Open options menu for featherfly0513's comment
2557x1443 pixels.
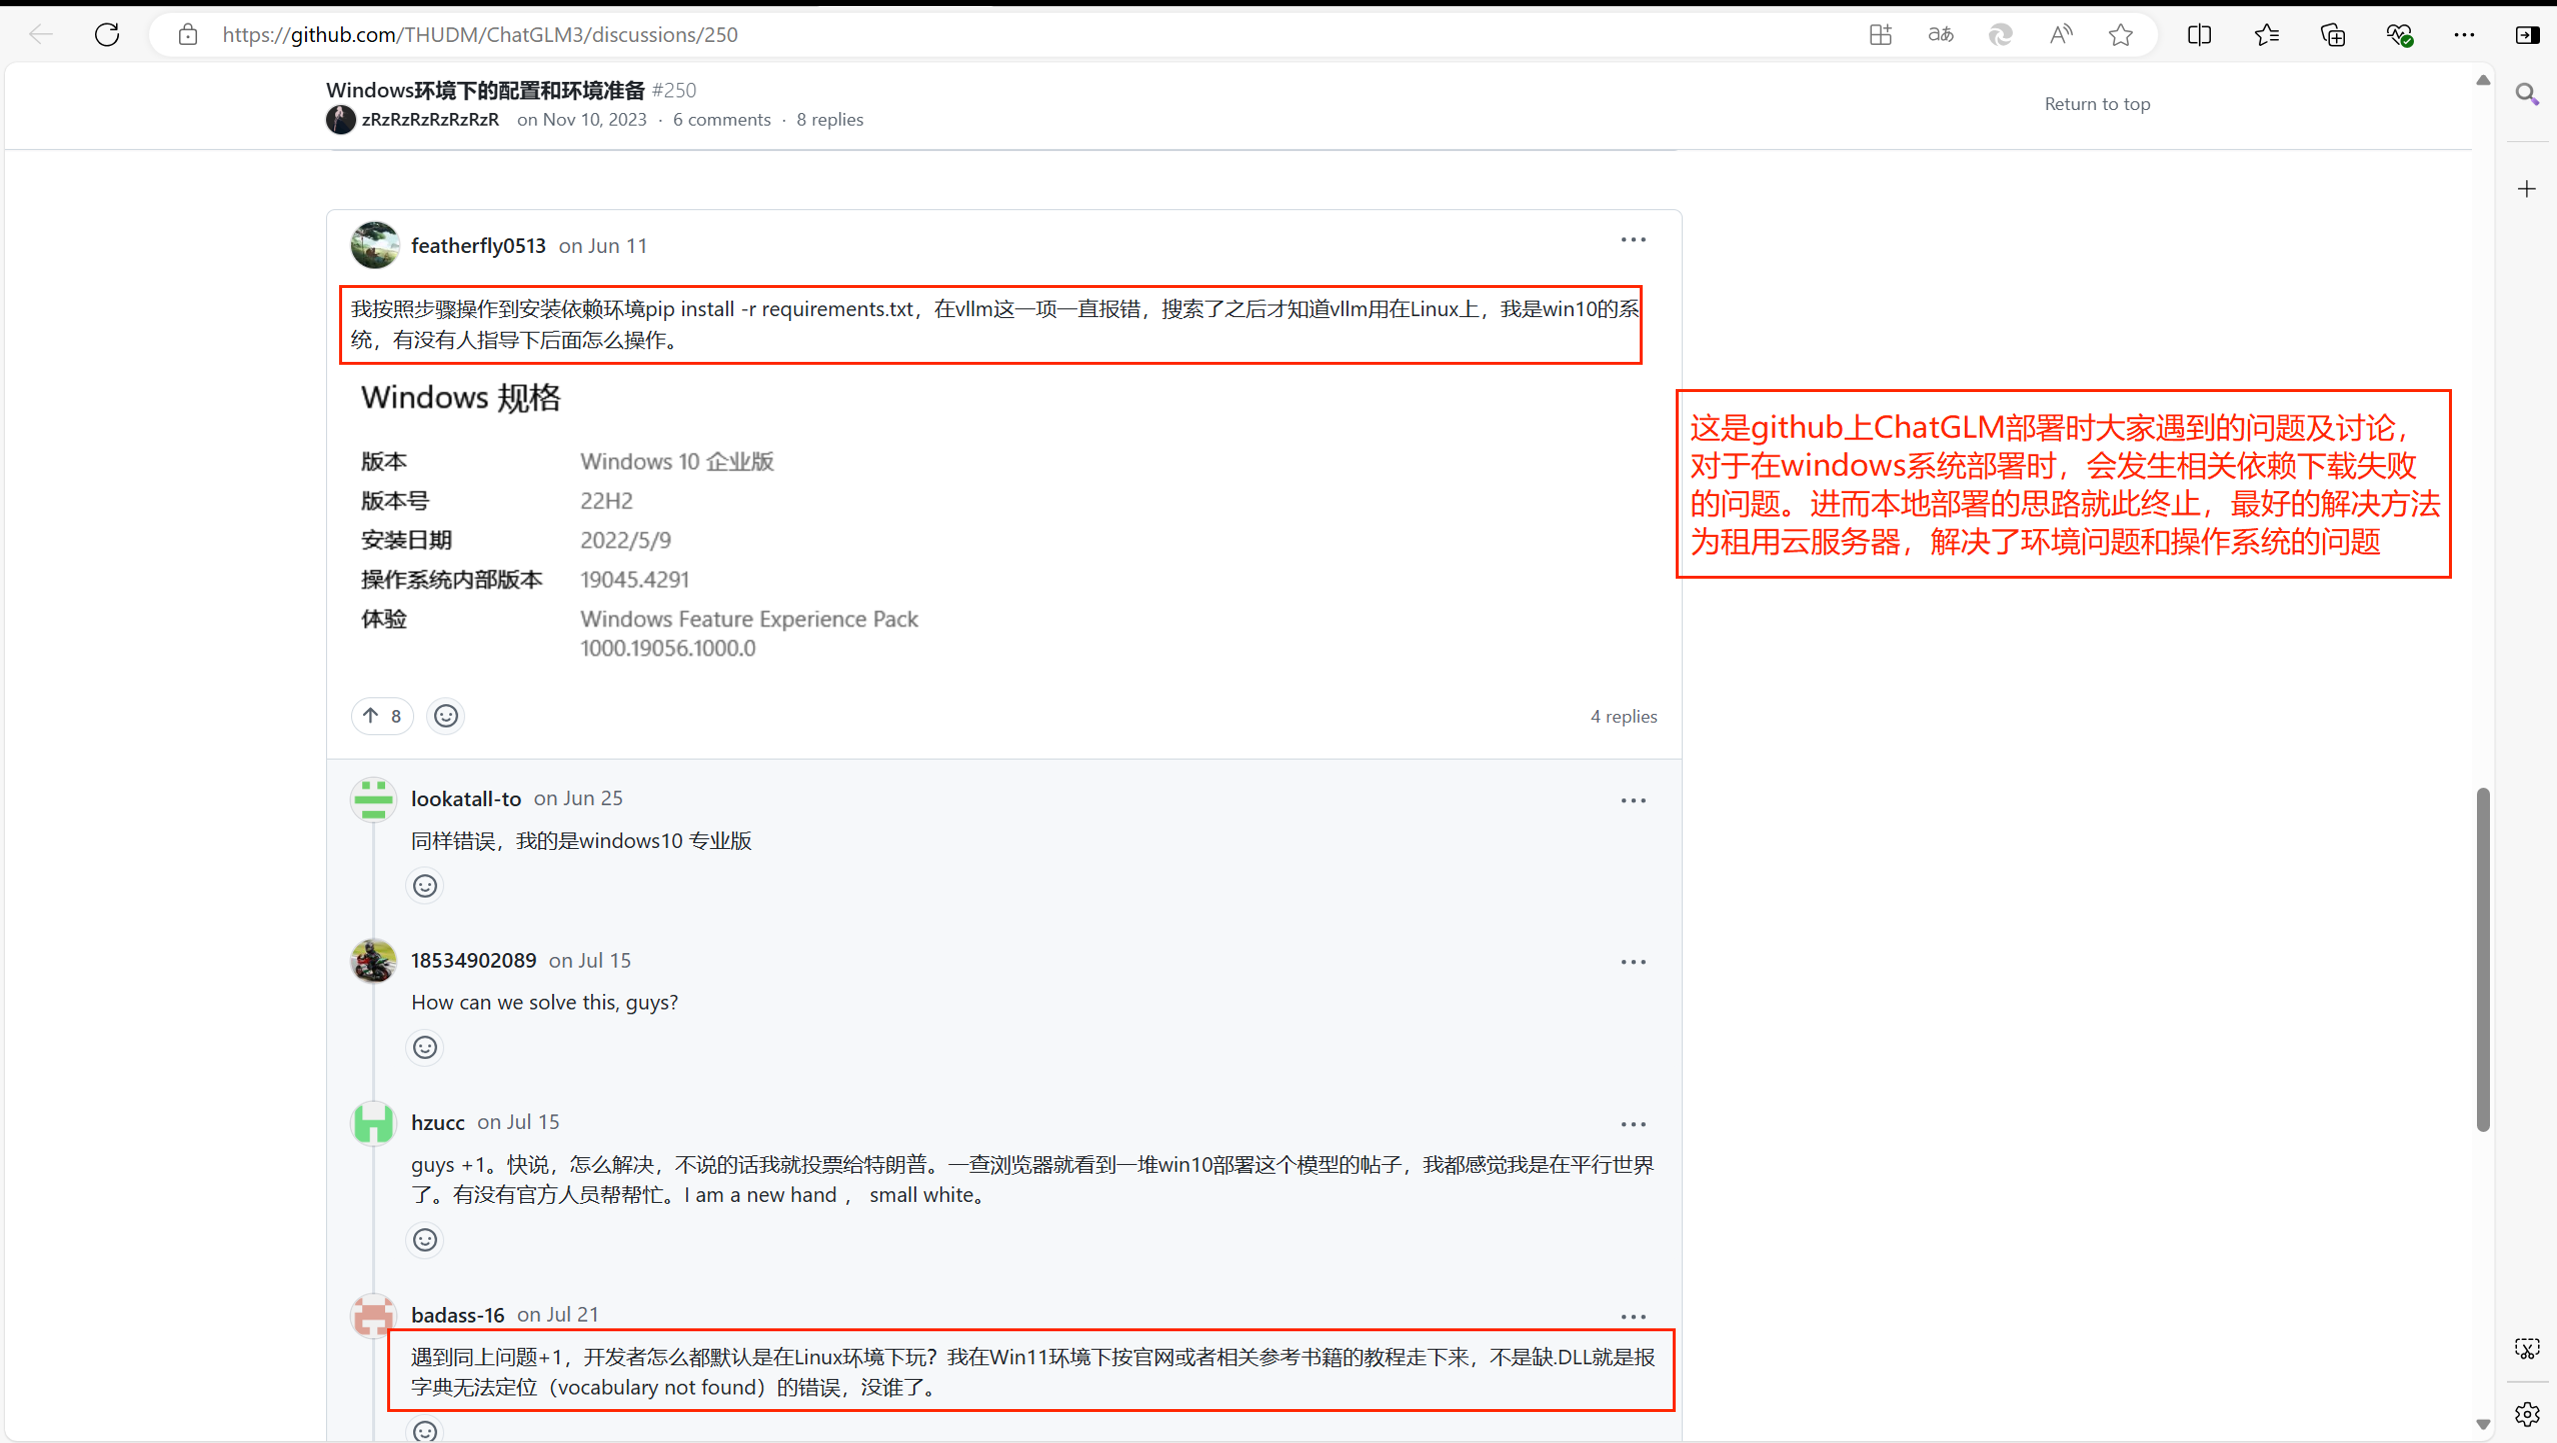click(1633, 240)
